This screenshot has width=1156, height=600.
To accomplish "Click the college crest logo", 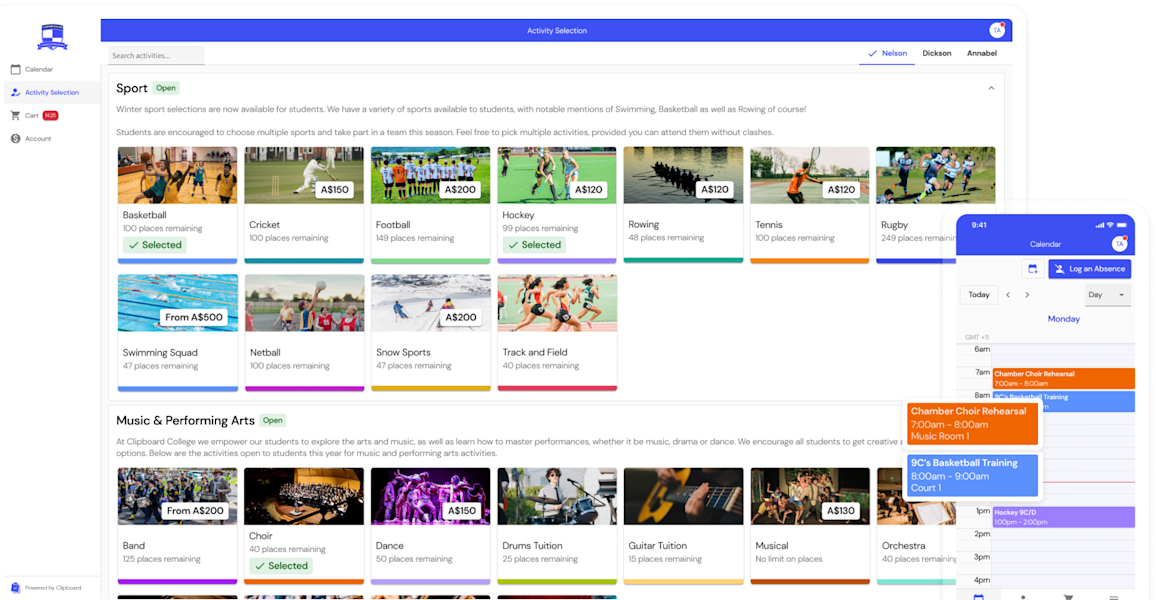I will (x=52, y=37).
